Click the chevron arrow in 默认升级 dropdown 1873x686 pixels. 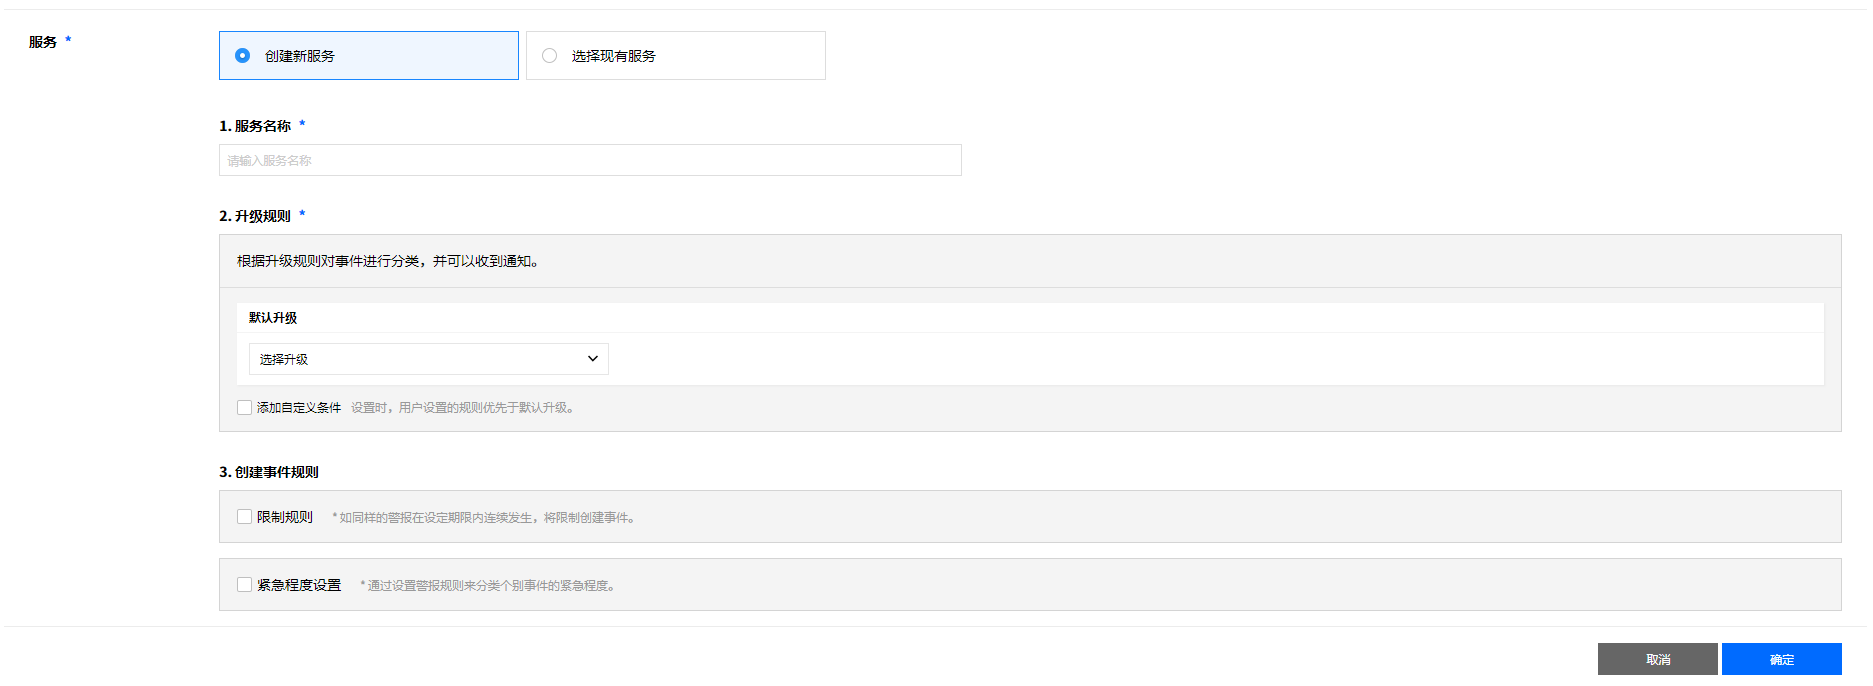tap(593, 359)
